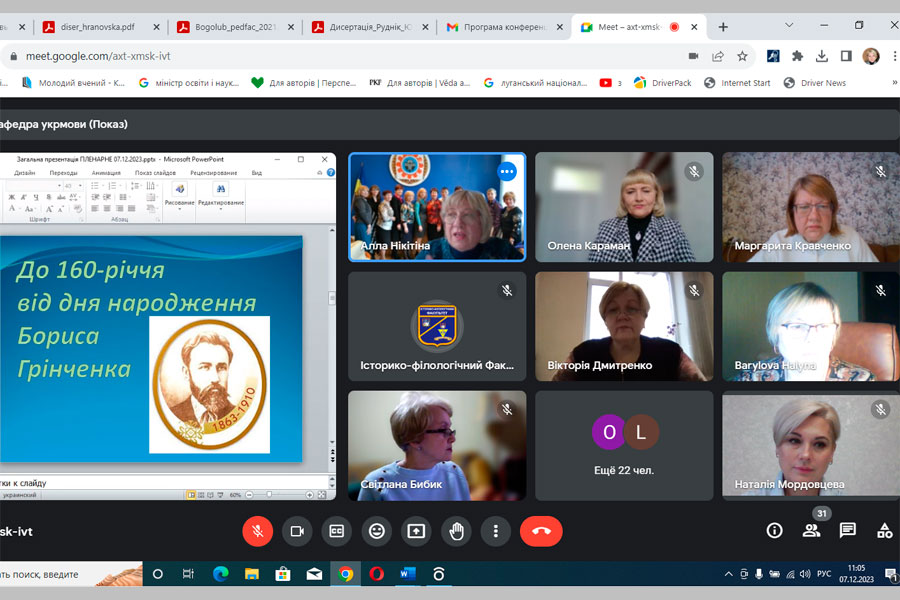The height and width of the screenshot is (600, 900).
Task: Show the participants list panel
Action: (x=811, y=530)
